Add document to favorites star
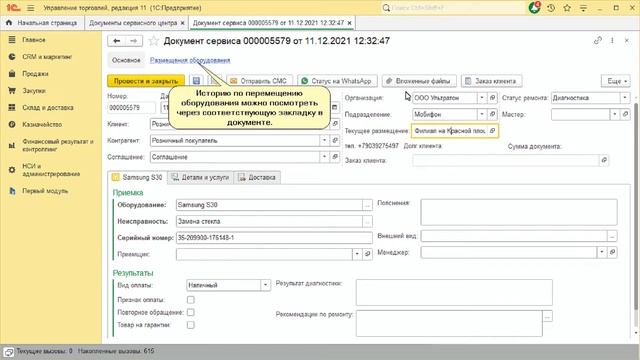 153,41
